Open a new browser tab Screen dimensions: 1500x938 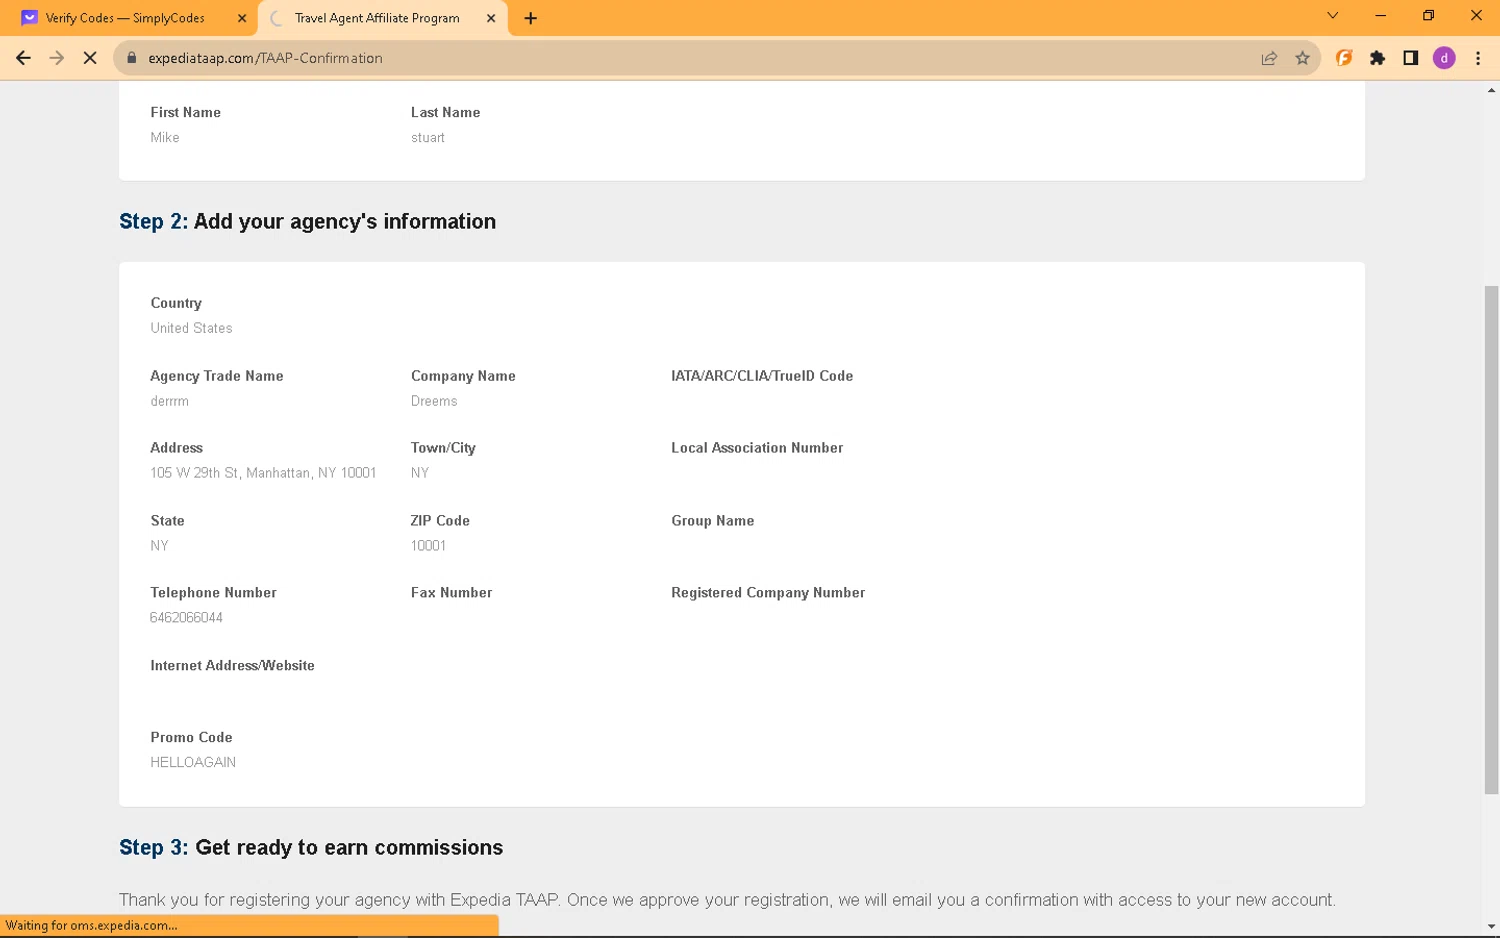531,18
